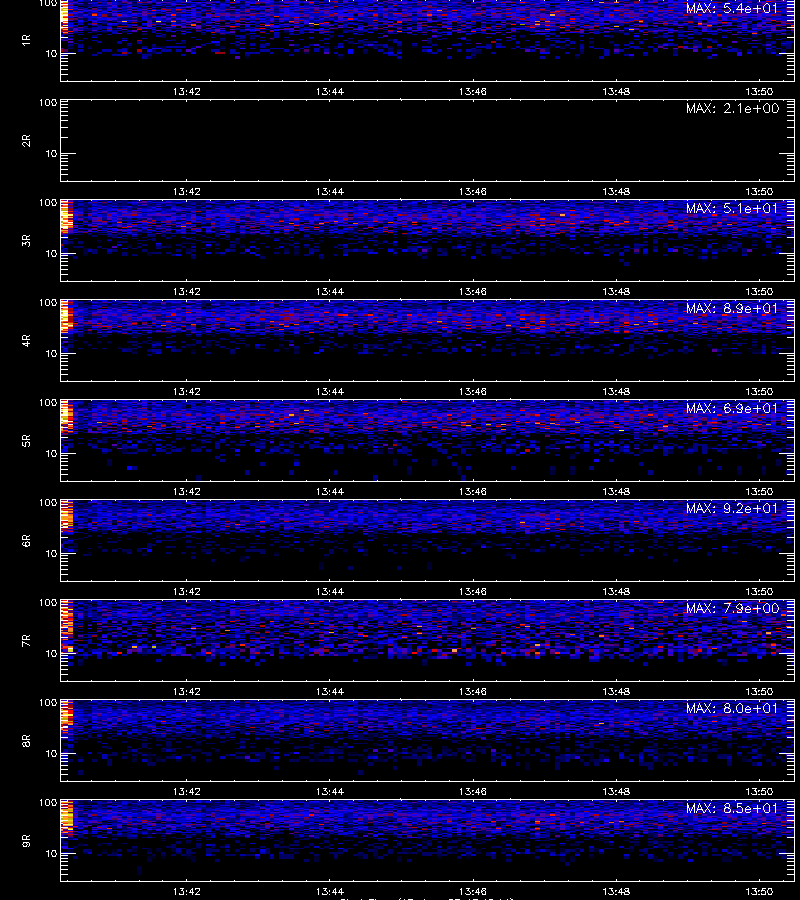Select the 'MAX: 2.1e+00' value text

click(732, 108)
